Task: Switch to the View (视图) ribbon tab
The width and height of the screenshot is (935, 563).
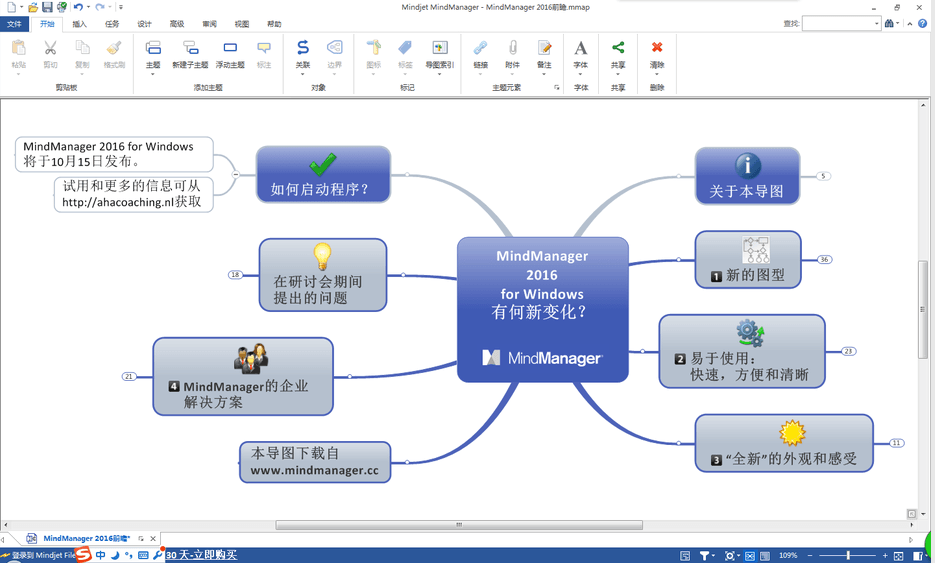Action: 242,24
